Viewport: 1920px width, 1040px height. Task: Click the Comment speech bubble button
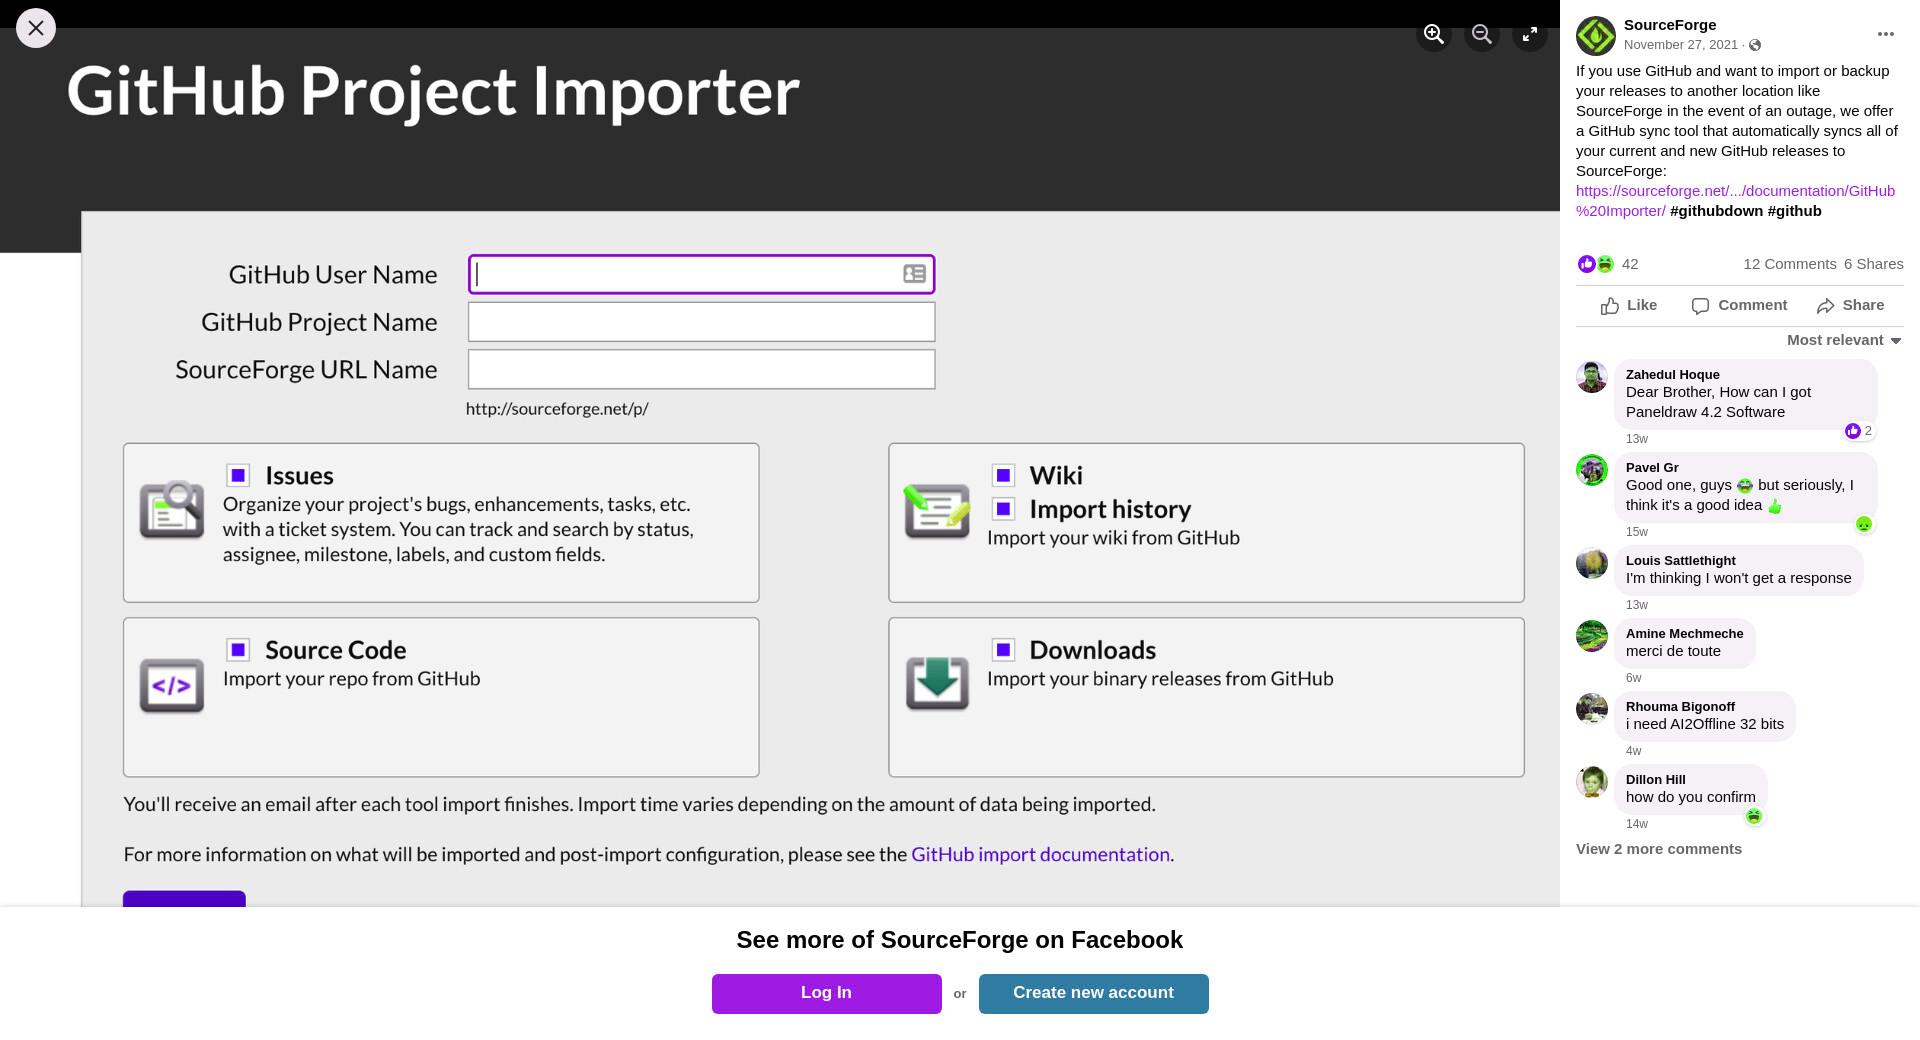click(x=1739, y=306)
